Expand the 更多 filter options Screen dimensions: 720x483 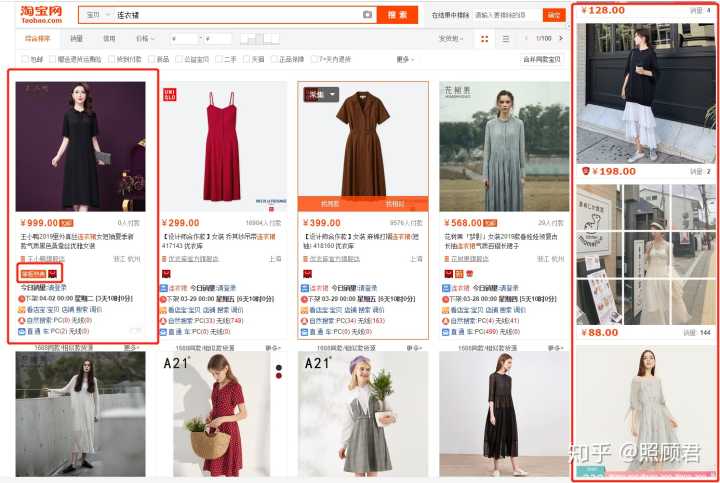click(x=404, y=59)
